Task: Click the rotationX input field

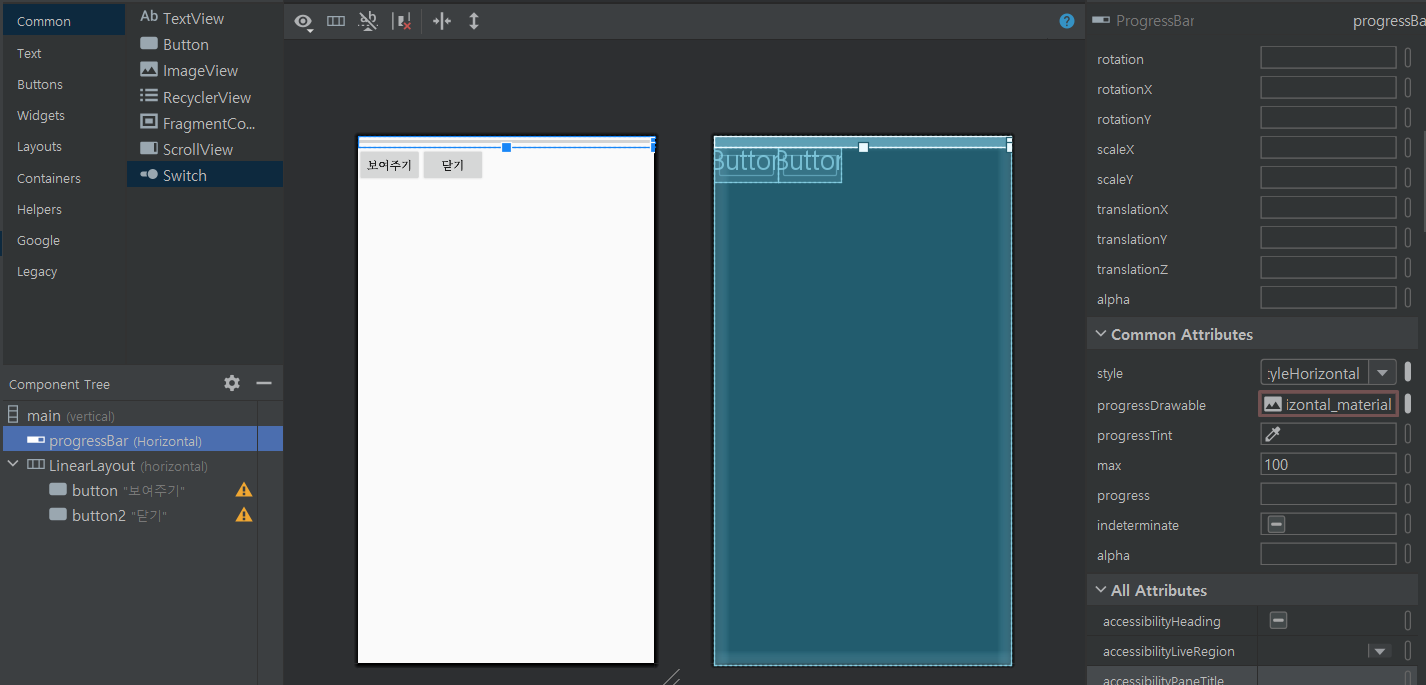Action: click(x=1328, y=88)
